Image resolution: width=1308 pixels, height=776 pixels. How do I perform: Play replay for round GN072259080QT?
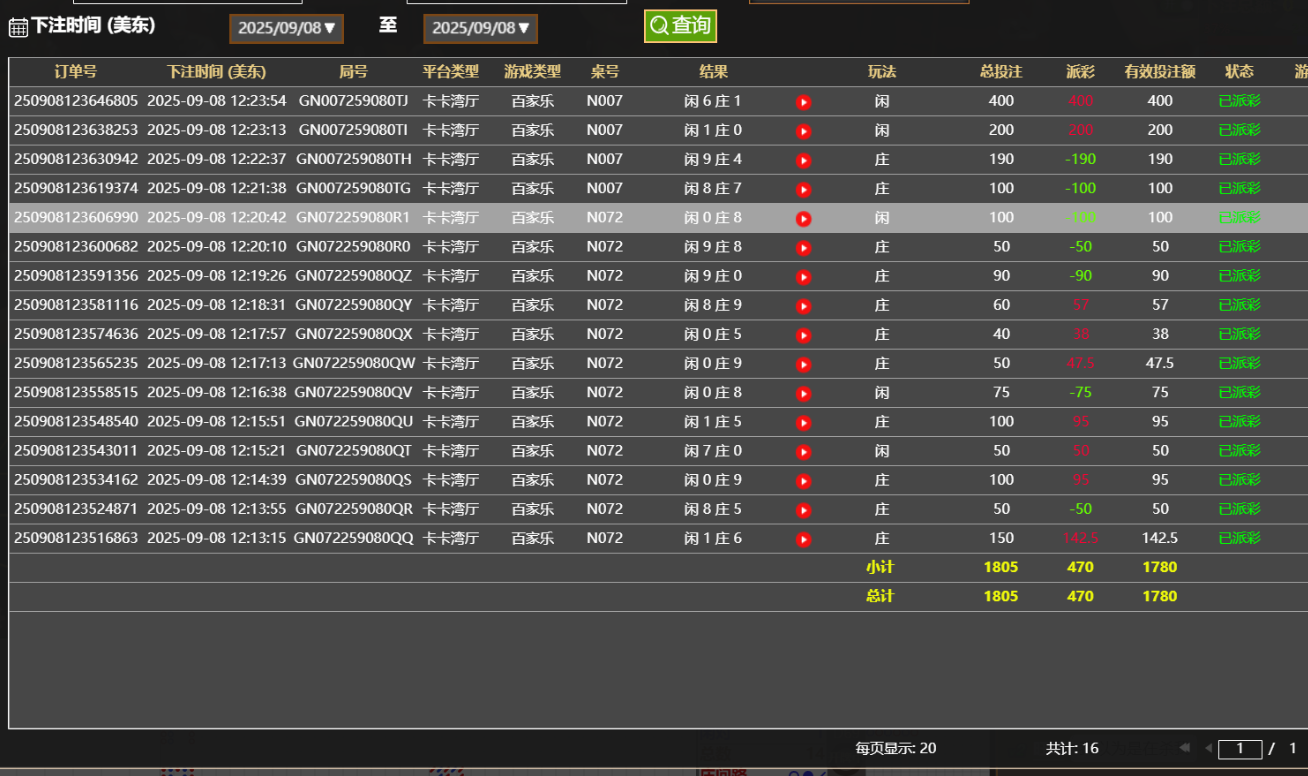803,452
